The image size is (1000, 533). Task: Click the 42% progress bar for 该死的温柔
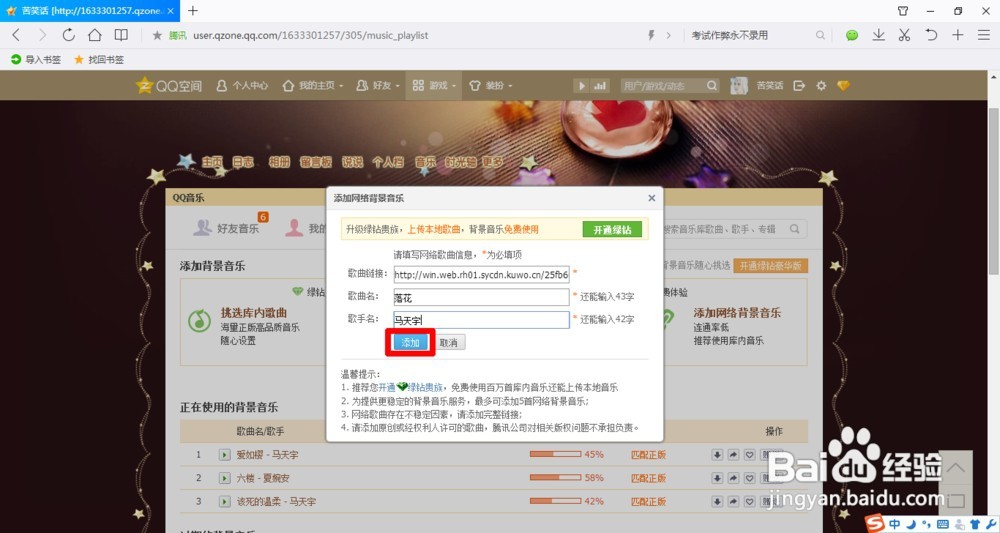pyautogui.click(x=555, y=501)
